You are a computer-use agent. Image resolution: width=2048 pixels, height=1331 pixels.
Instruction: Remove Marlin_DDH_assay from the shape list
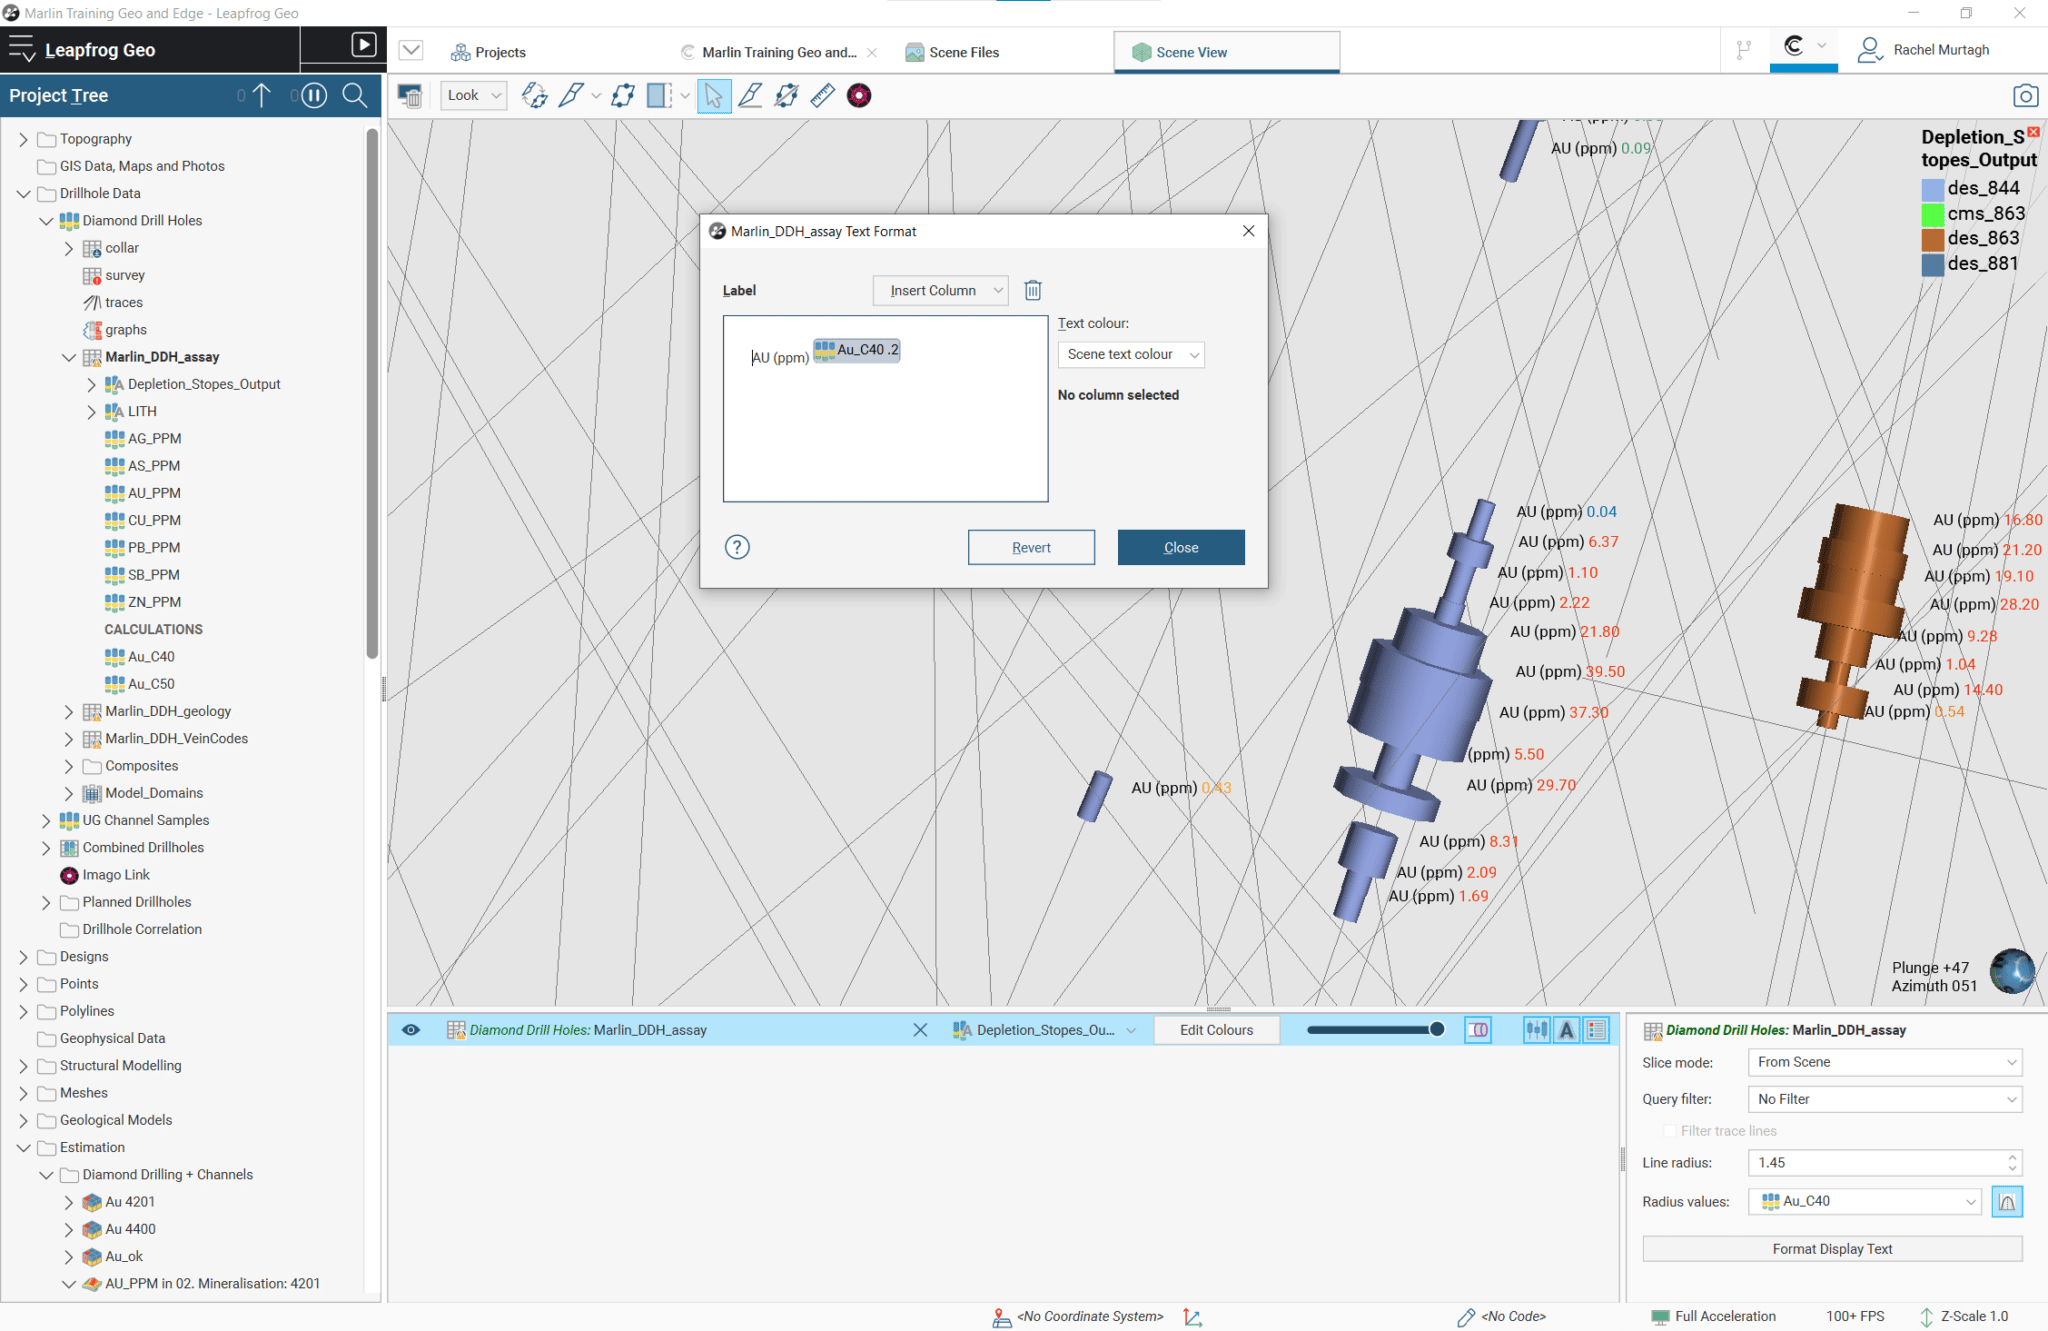pos(920,1030)
